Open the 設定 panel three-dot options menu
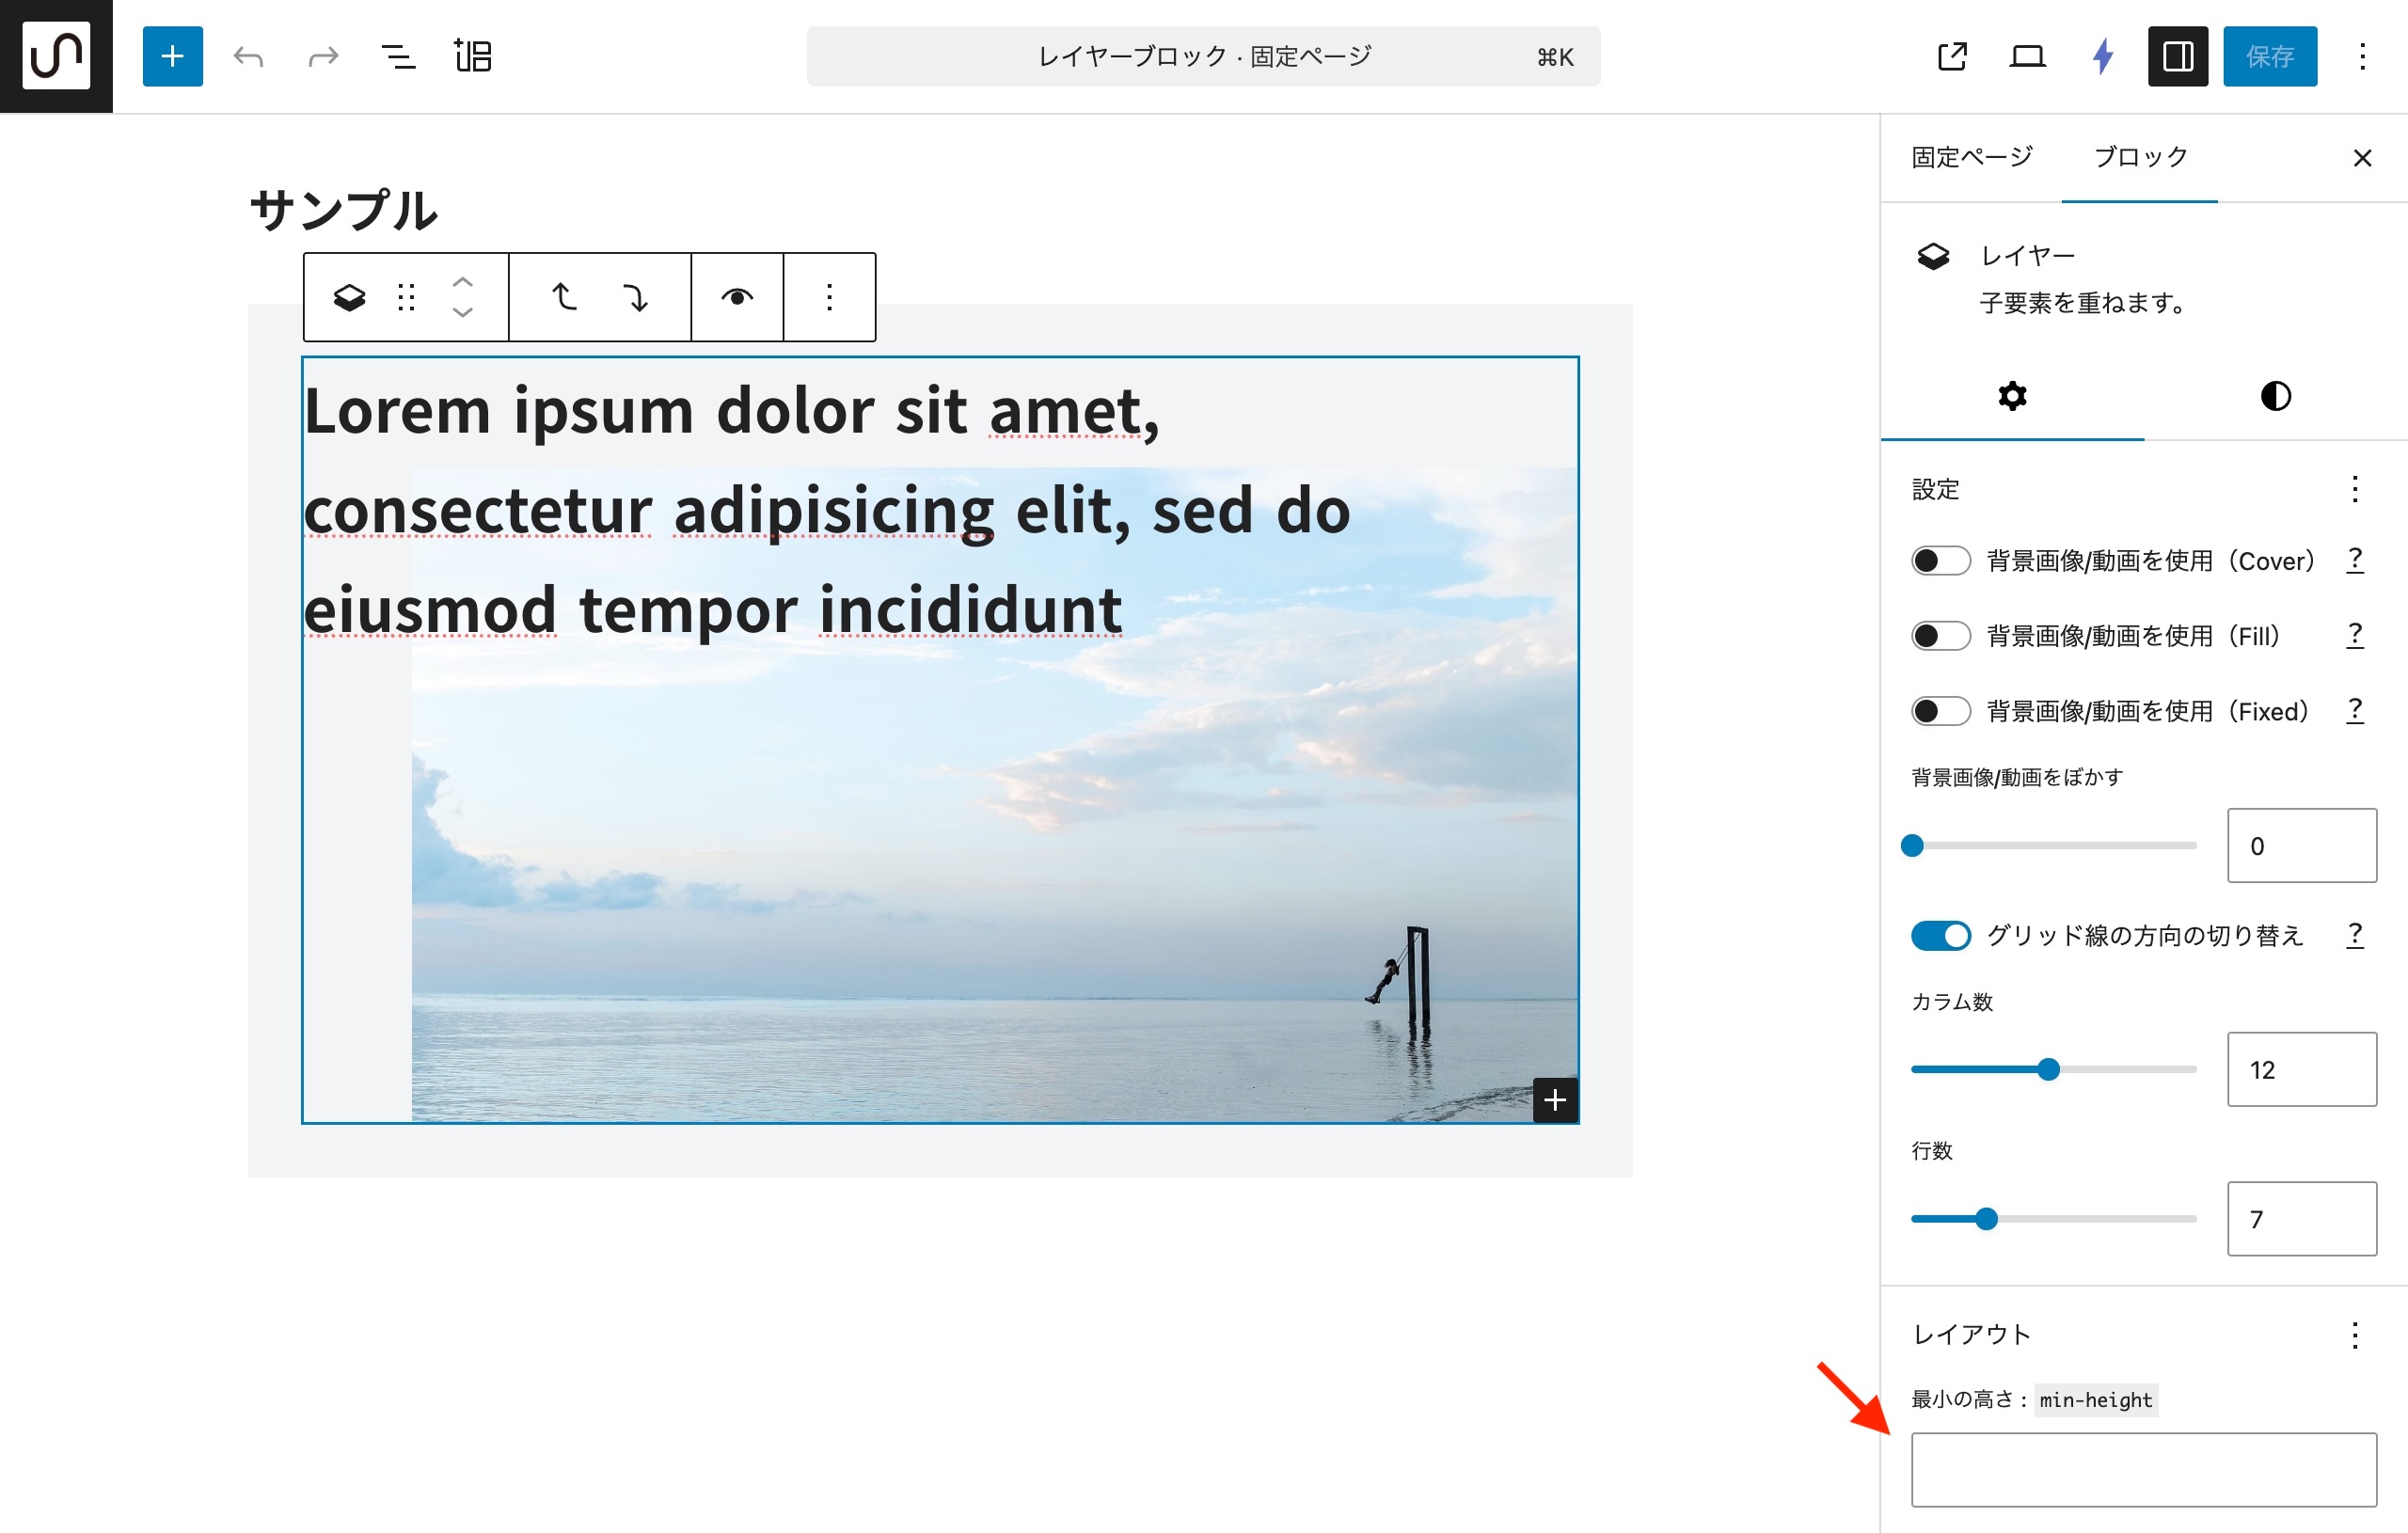 point(2355,489)
